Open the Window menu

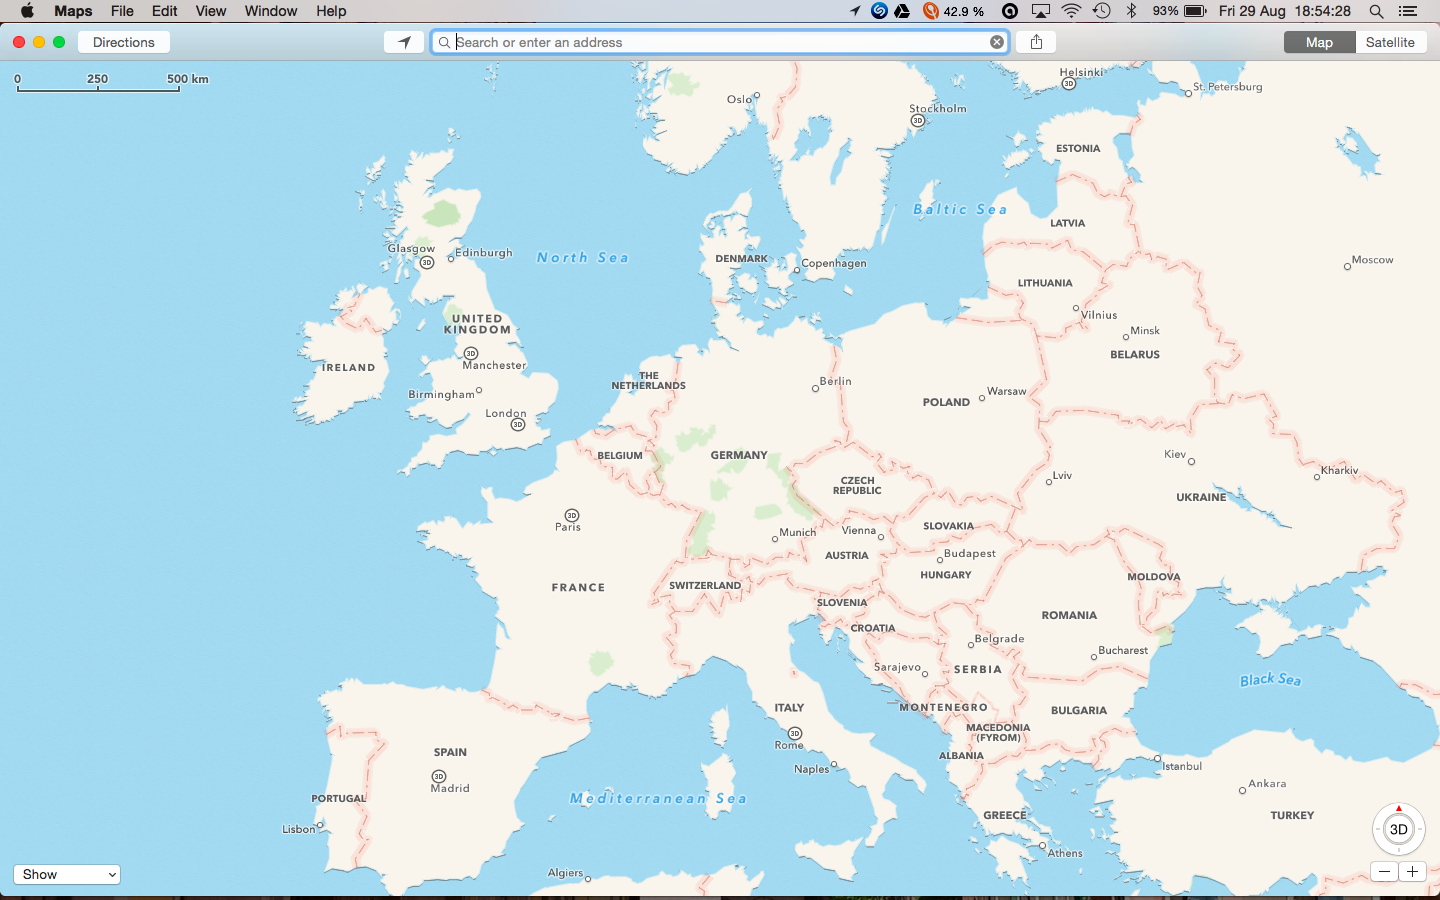270,11
